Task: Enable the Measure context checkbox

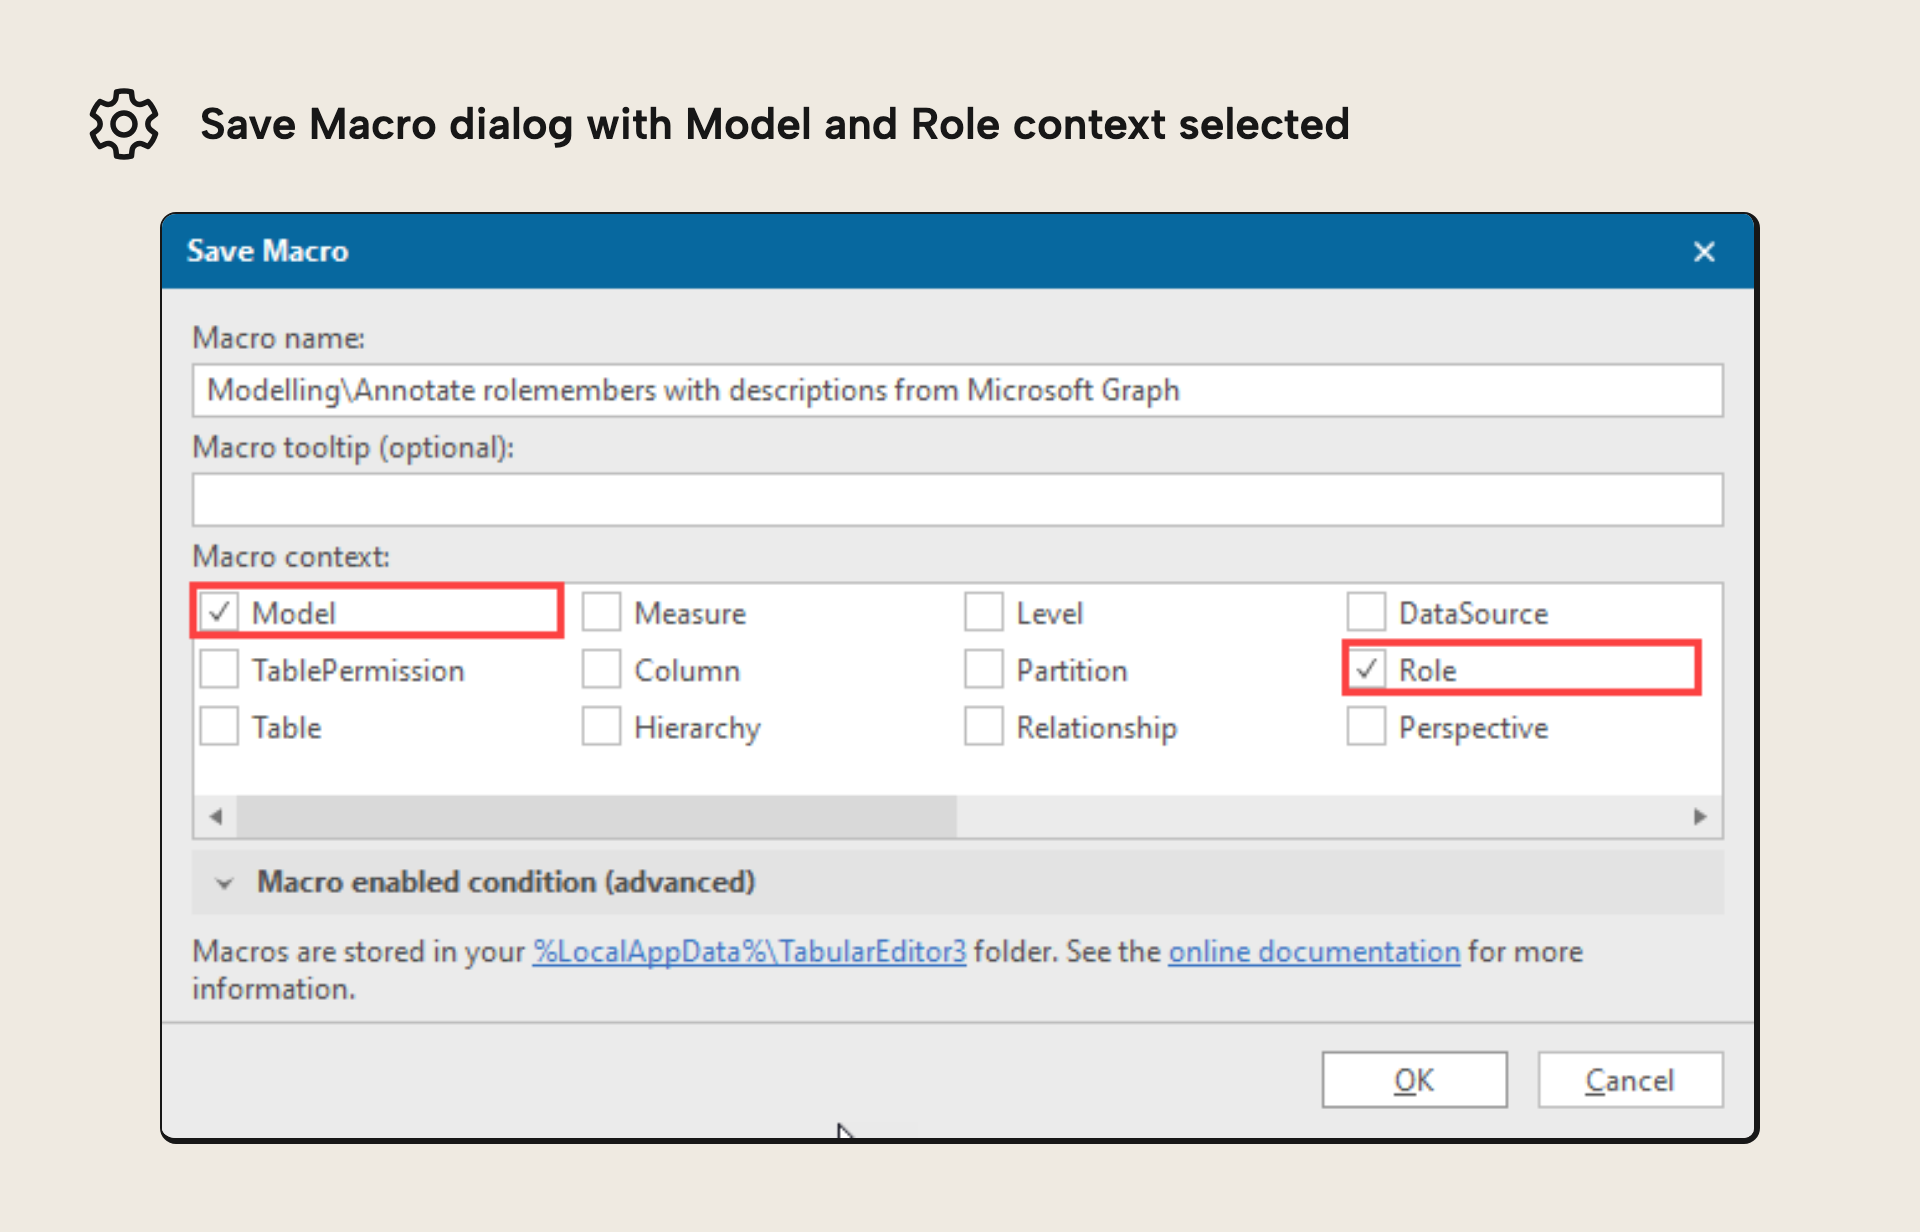Action: click(601, 612)
